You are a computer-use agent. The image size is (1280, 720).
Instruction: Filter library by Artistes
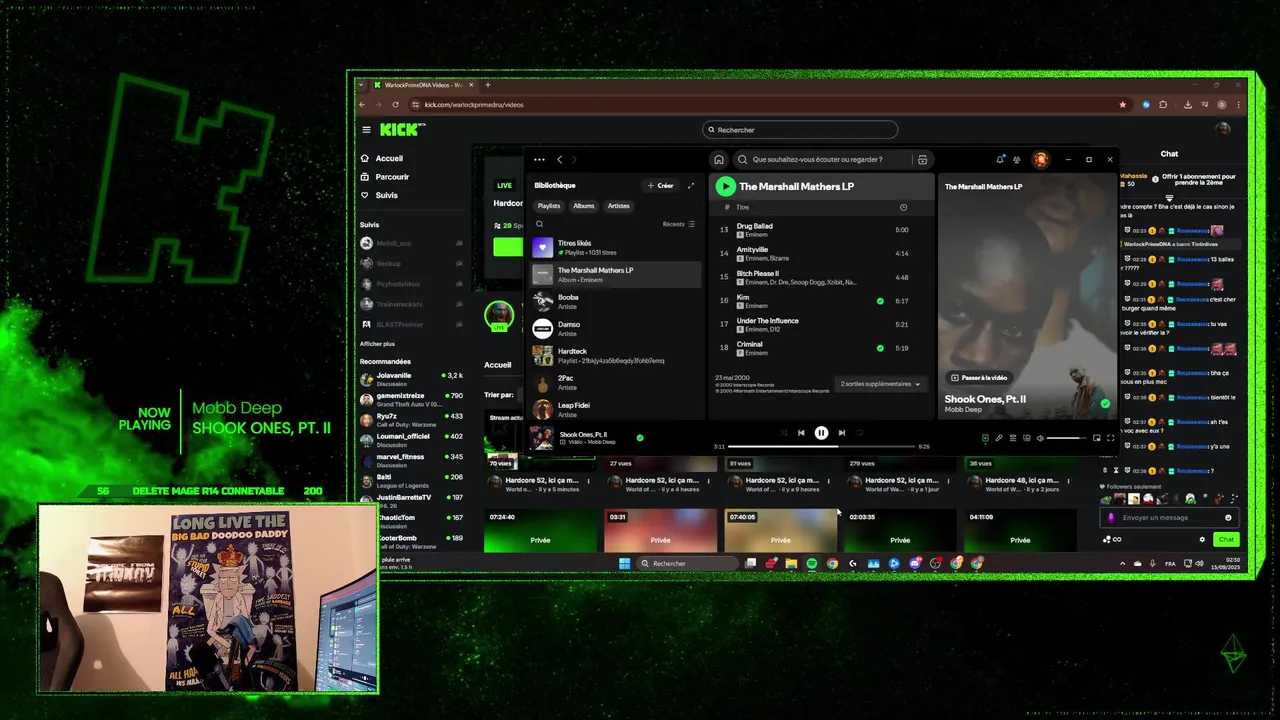pyautogui.click(x=619, y=206)
